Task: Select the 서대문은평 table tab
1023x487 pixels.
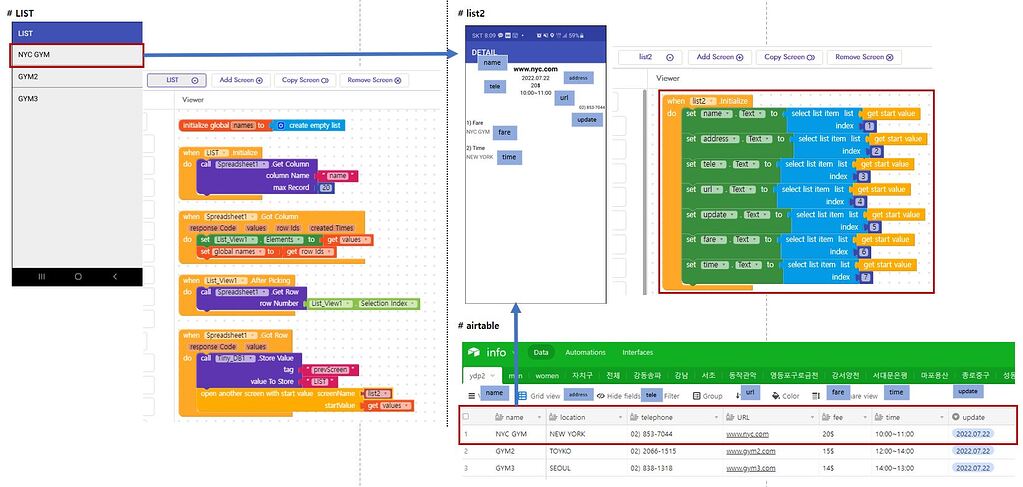Action: point(889,376)
